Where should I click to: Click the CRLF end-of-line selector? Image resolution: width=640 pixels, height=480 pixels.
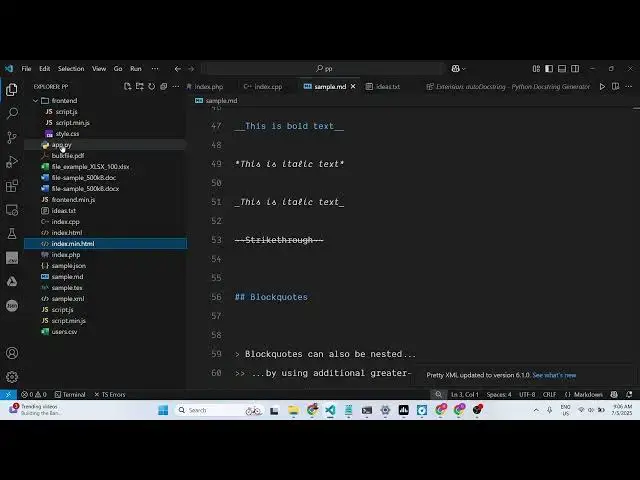(549, 394)
